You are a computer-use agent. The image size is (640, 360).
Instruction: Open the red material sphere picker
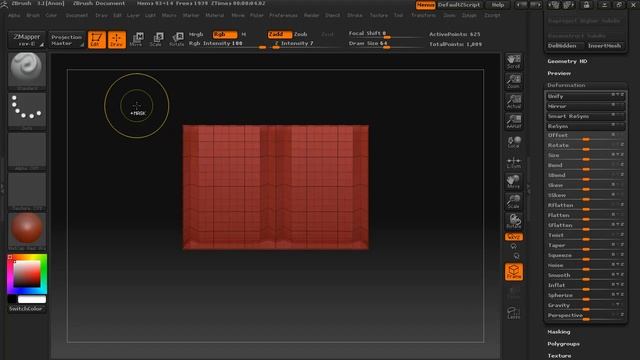27,231
